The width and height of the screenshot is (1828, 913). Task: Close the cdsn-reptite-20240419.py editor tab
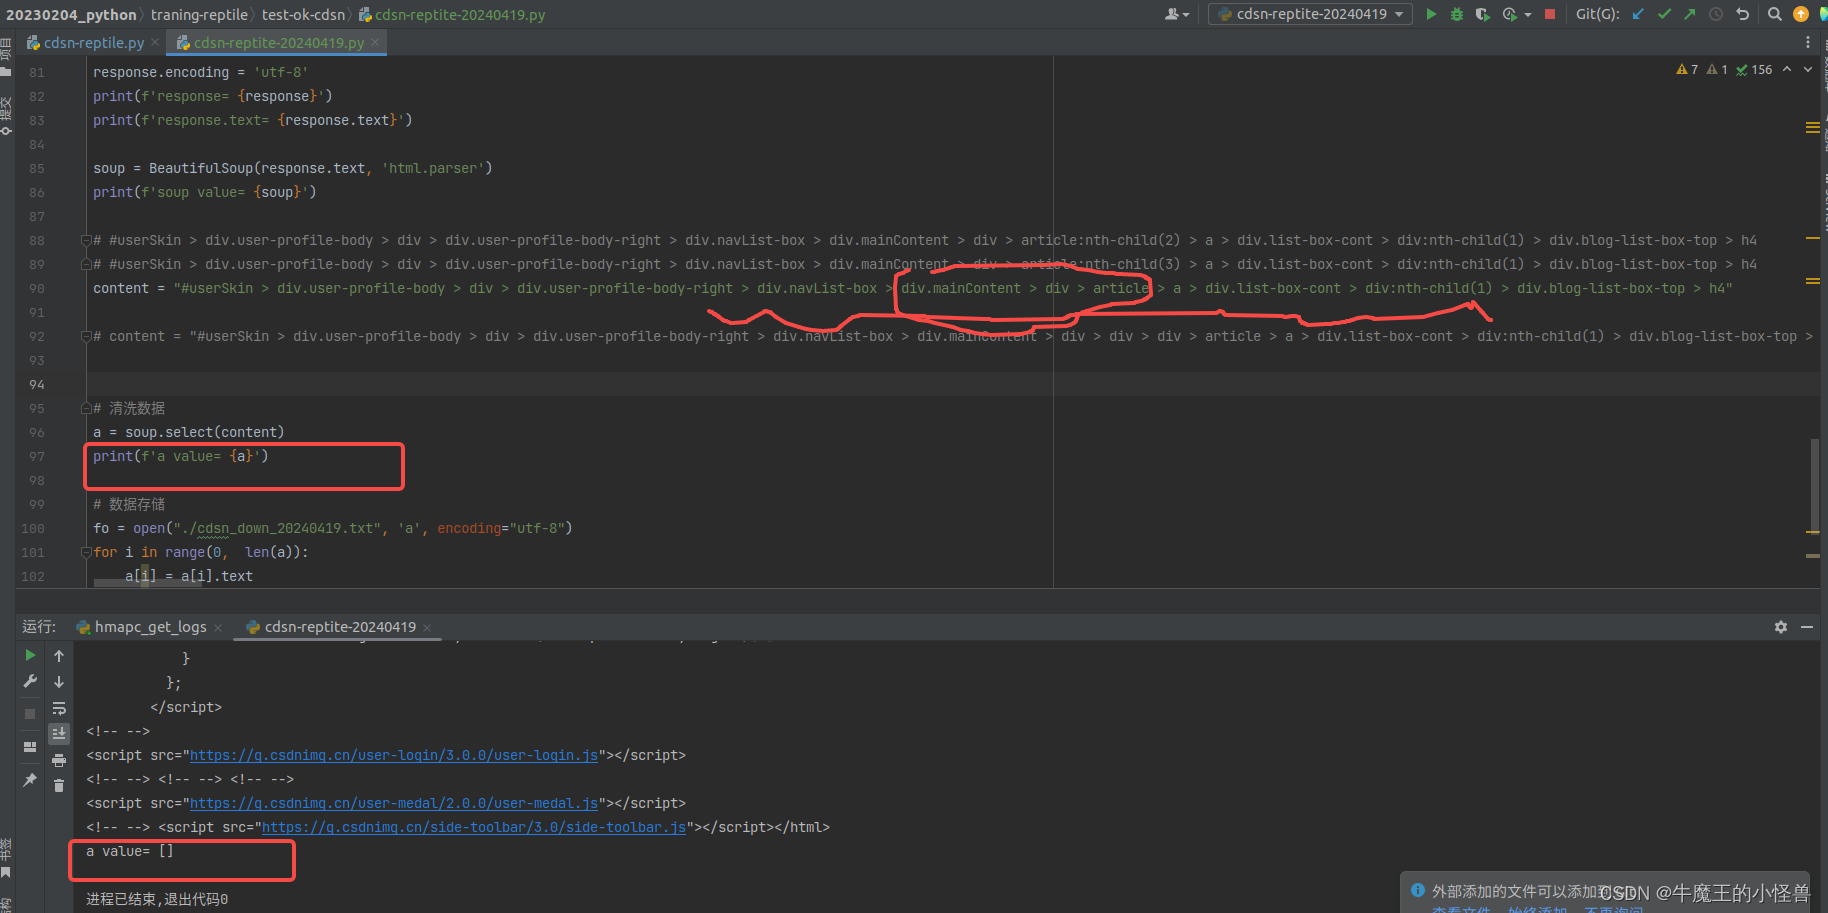[375, 42]
